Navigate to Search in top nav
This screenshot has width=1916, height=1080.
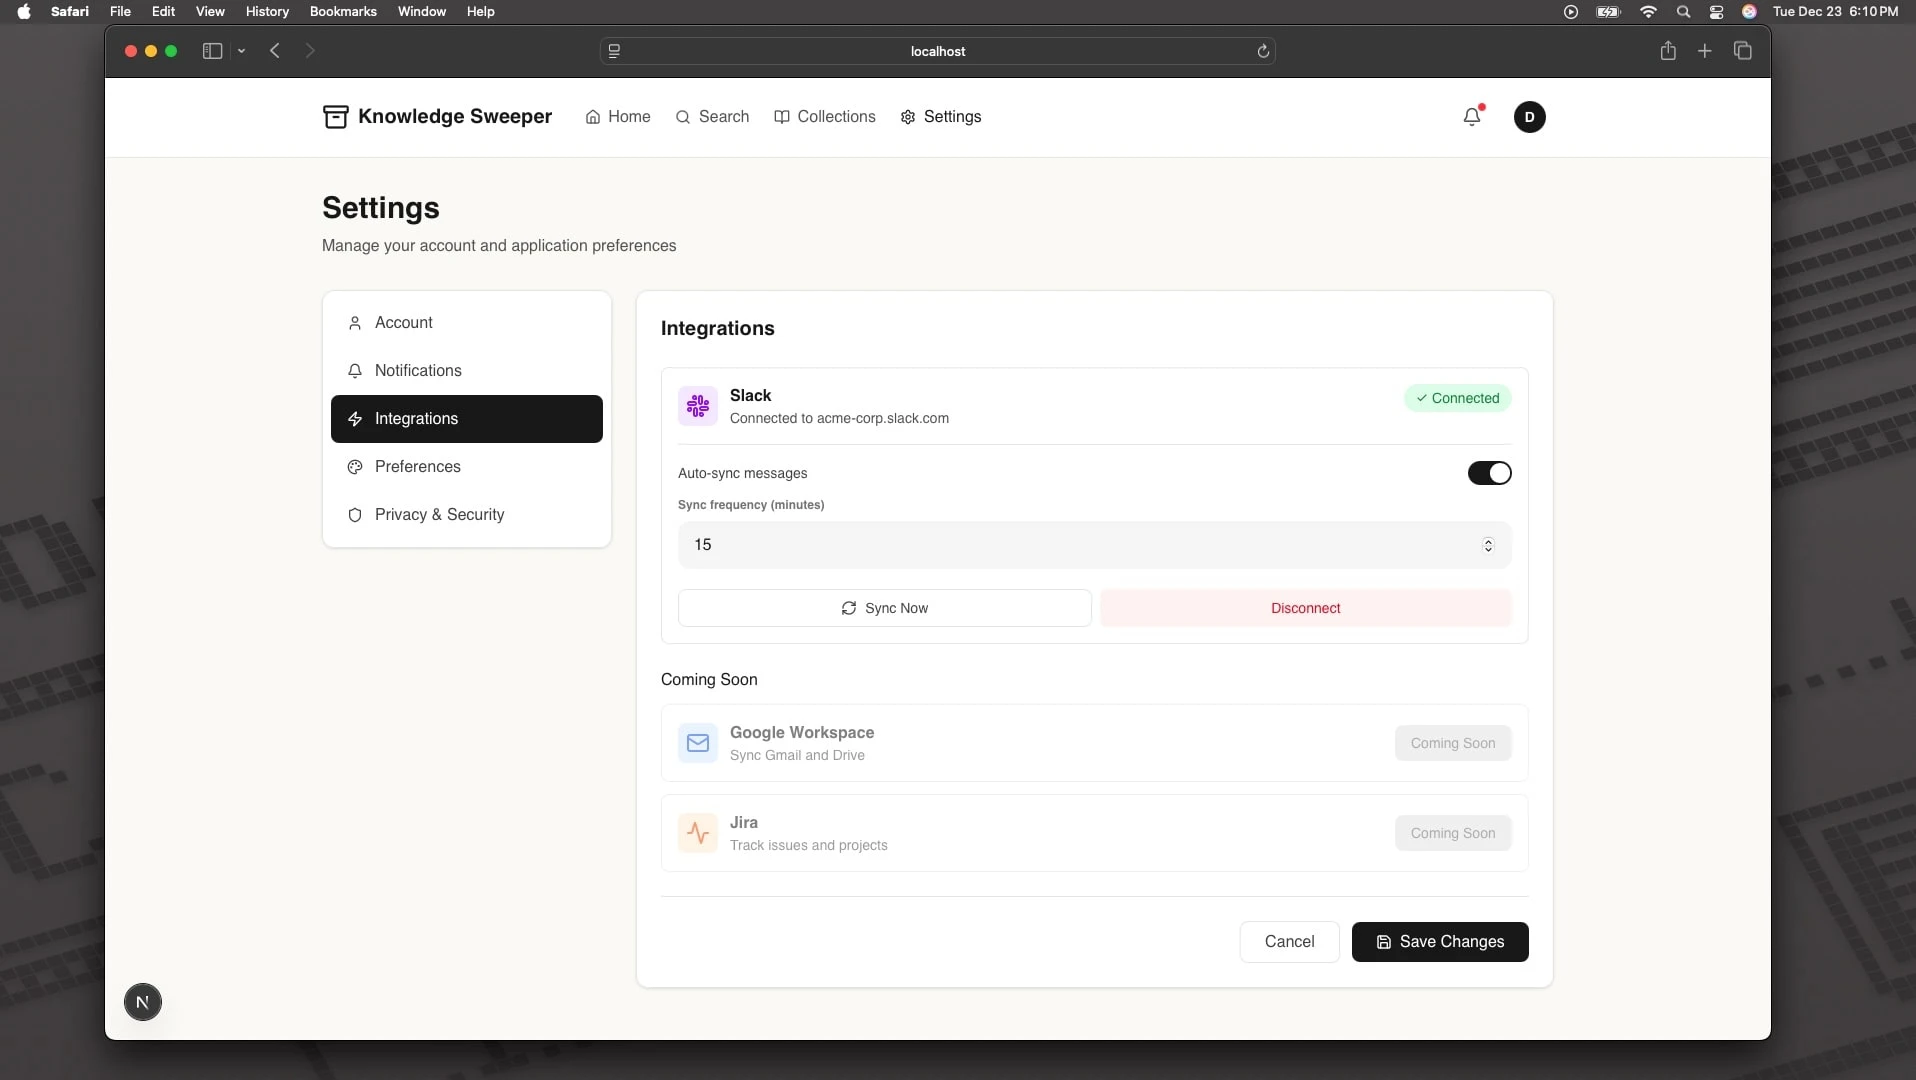(712, 117)
